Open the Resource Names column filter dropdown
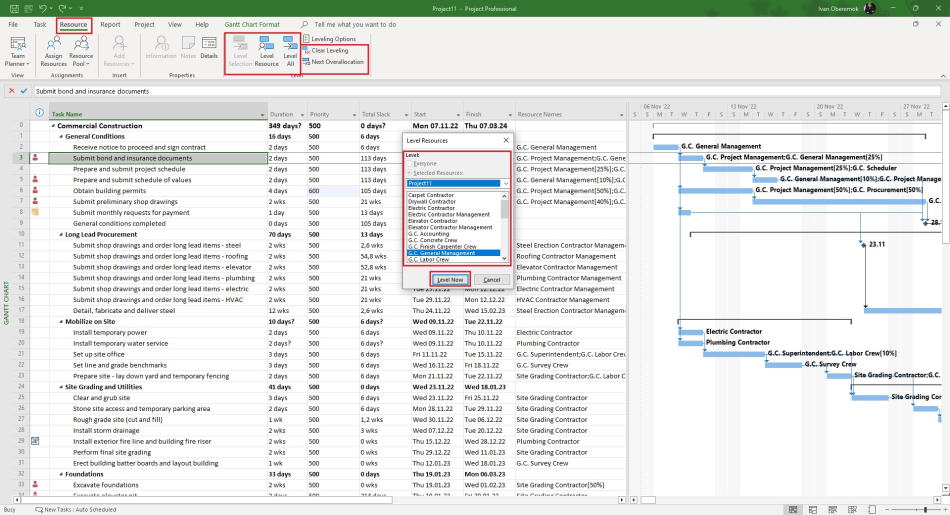Screen dimensions: 950x515 [x=622, y=115]
